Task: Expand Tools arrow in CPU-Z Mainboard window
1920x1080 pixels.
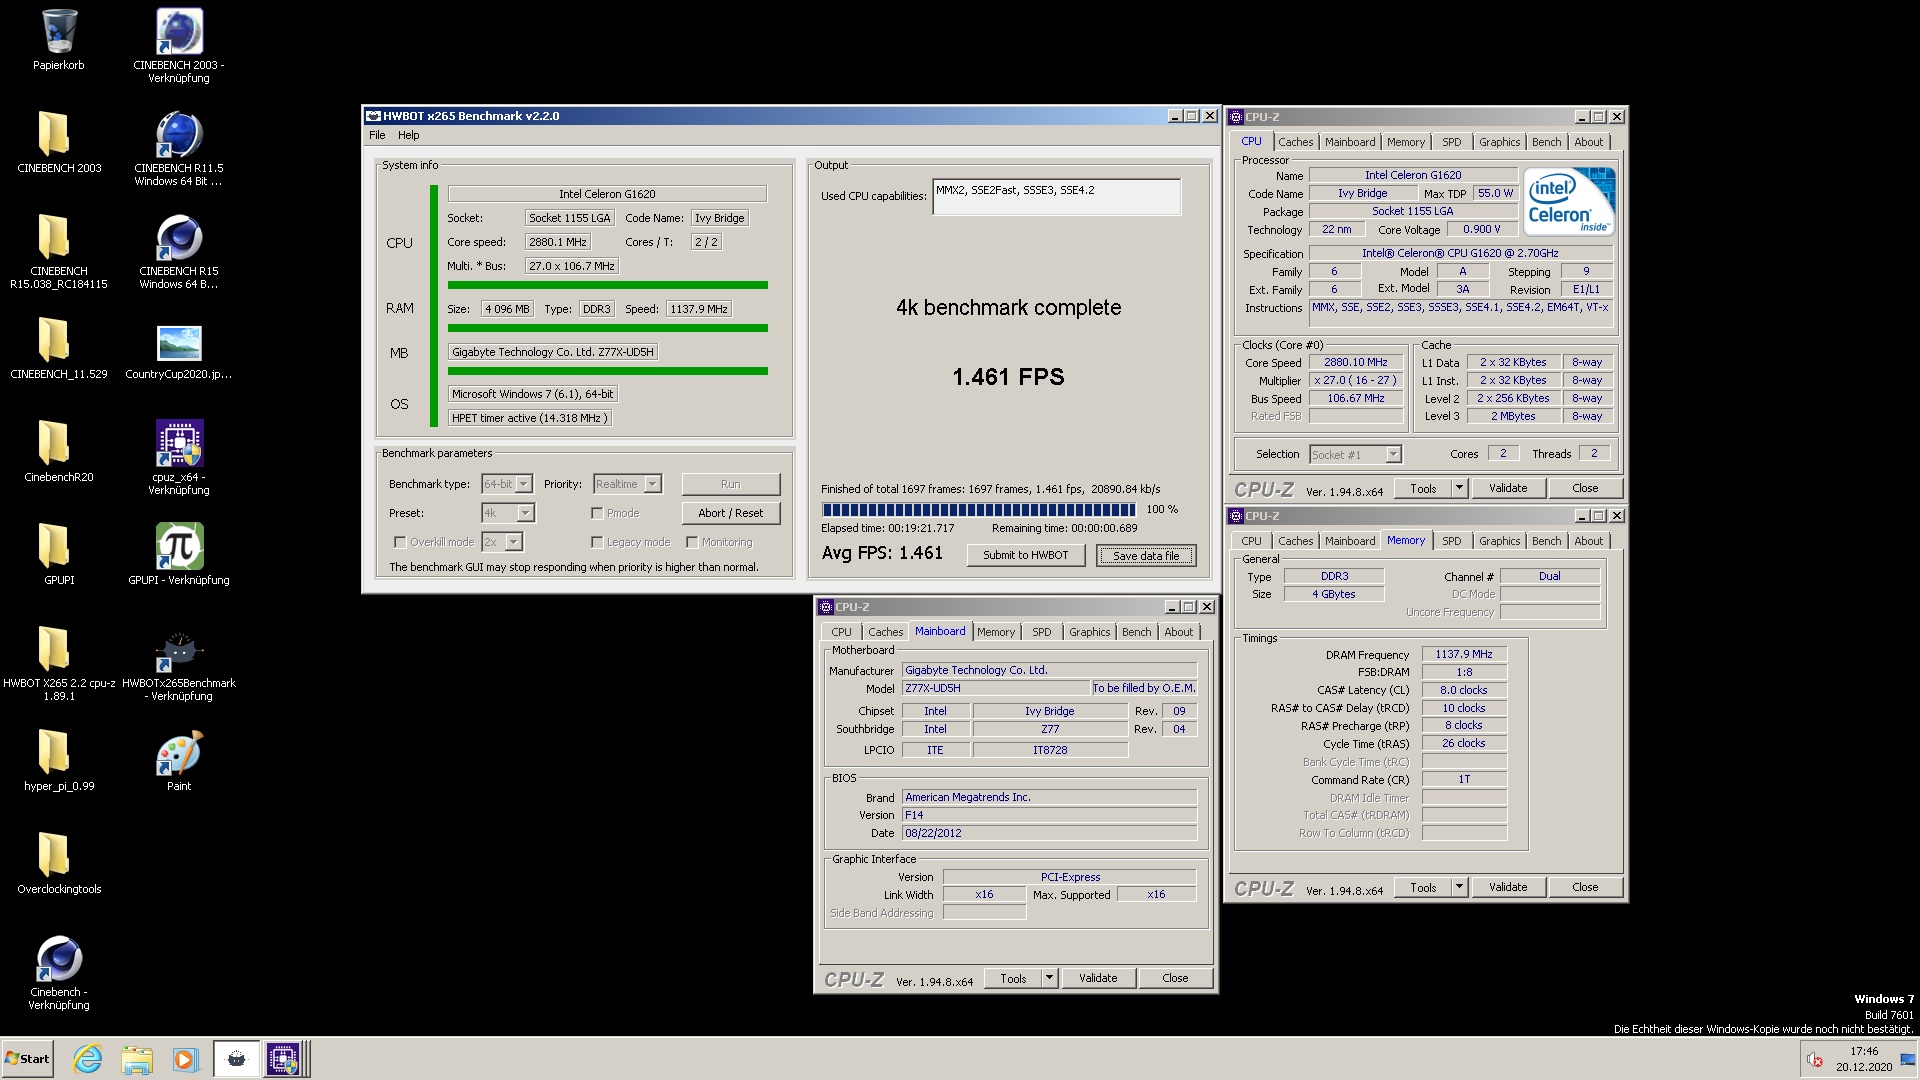Action: (x=1049, y=978)
